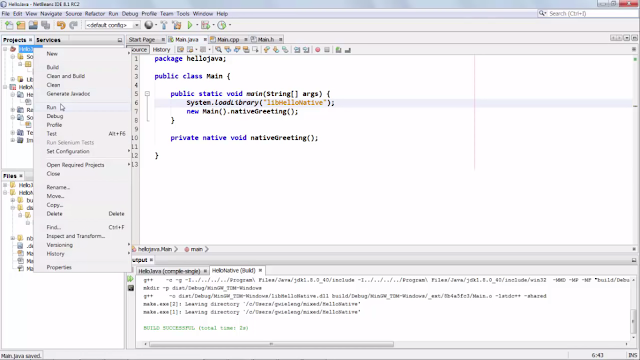Click the green rerun icon in Output panel

pos(130,279)
